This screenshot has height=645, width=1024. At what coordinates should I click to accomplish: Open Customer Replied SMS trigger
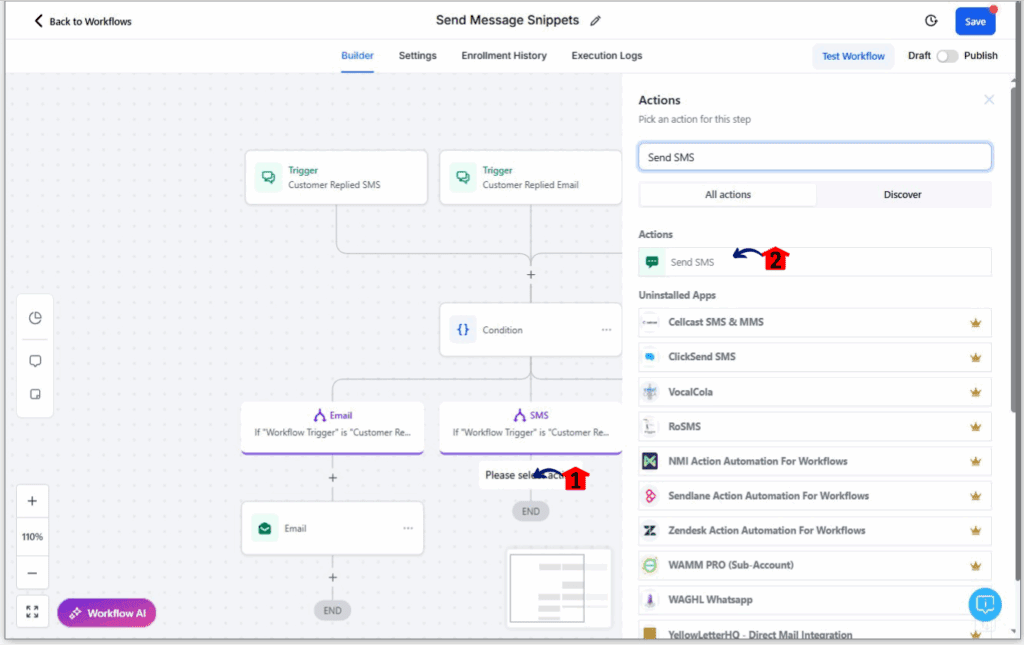[x=336, y=178]
